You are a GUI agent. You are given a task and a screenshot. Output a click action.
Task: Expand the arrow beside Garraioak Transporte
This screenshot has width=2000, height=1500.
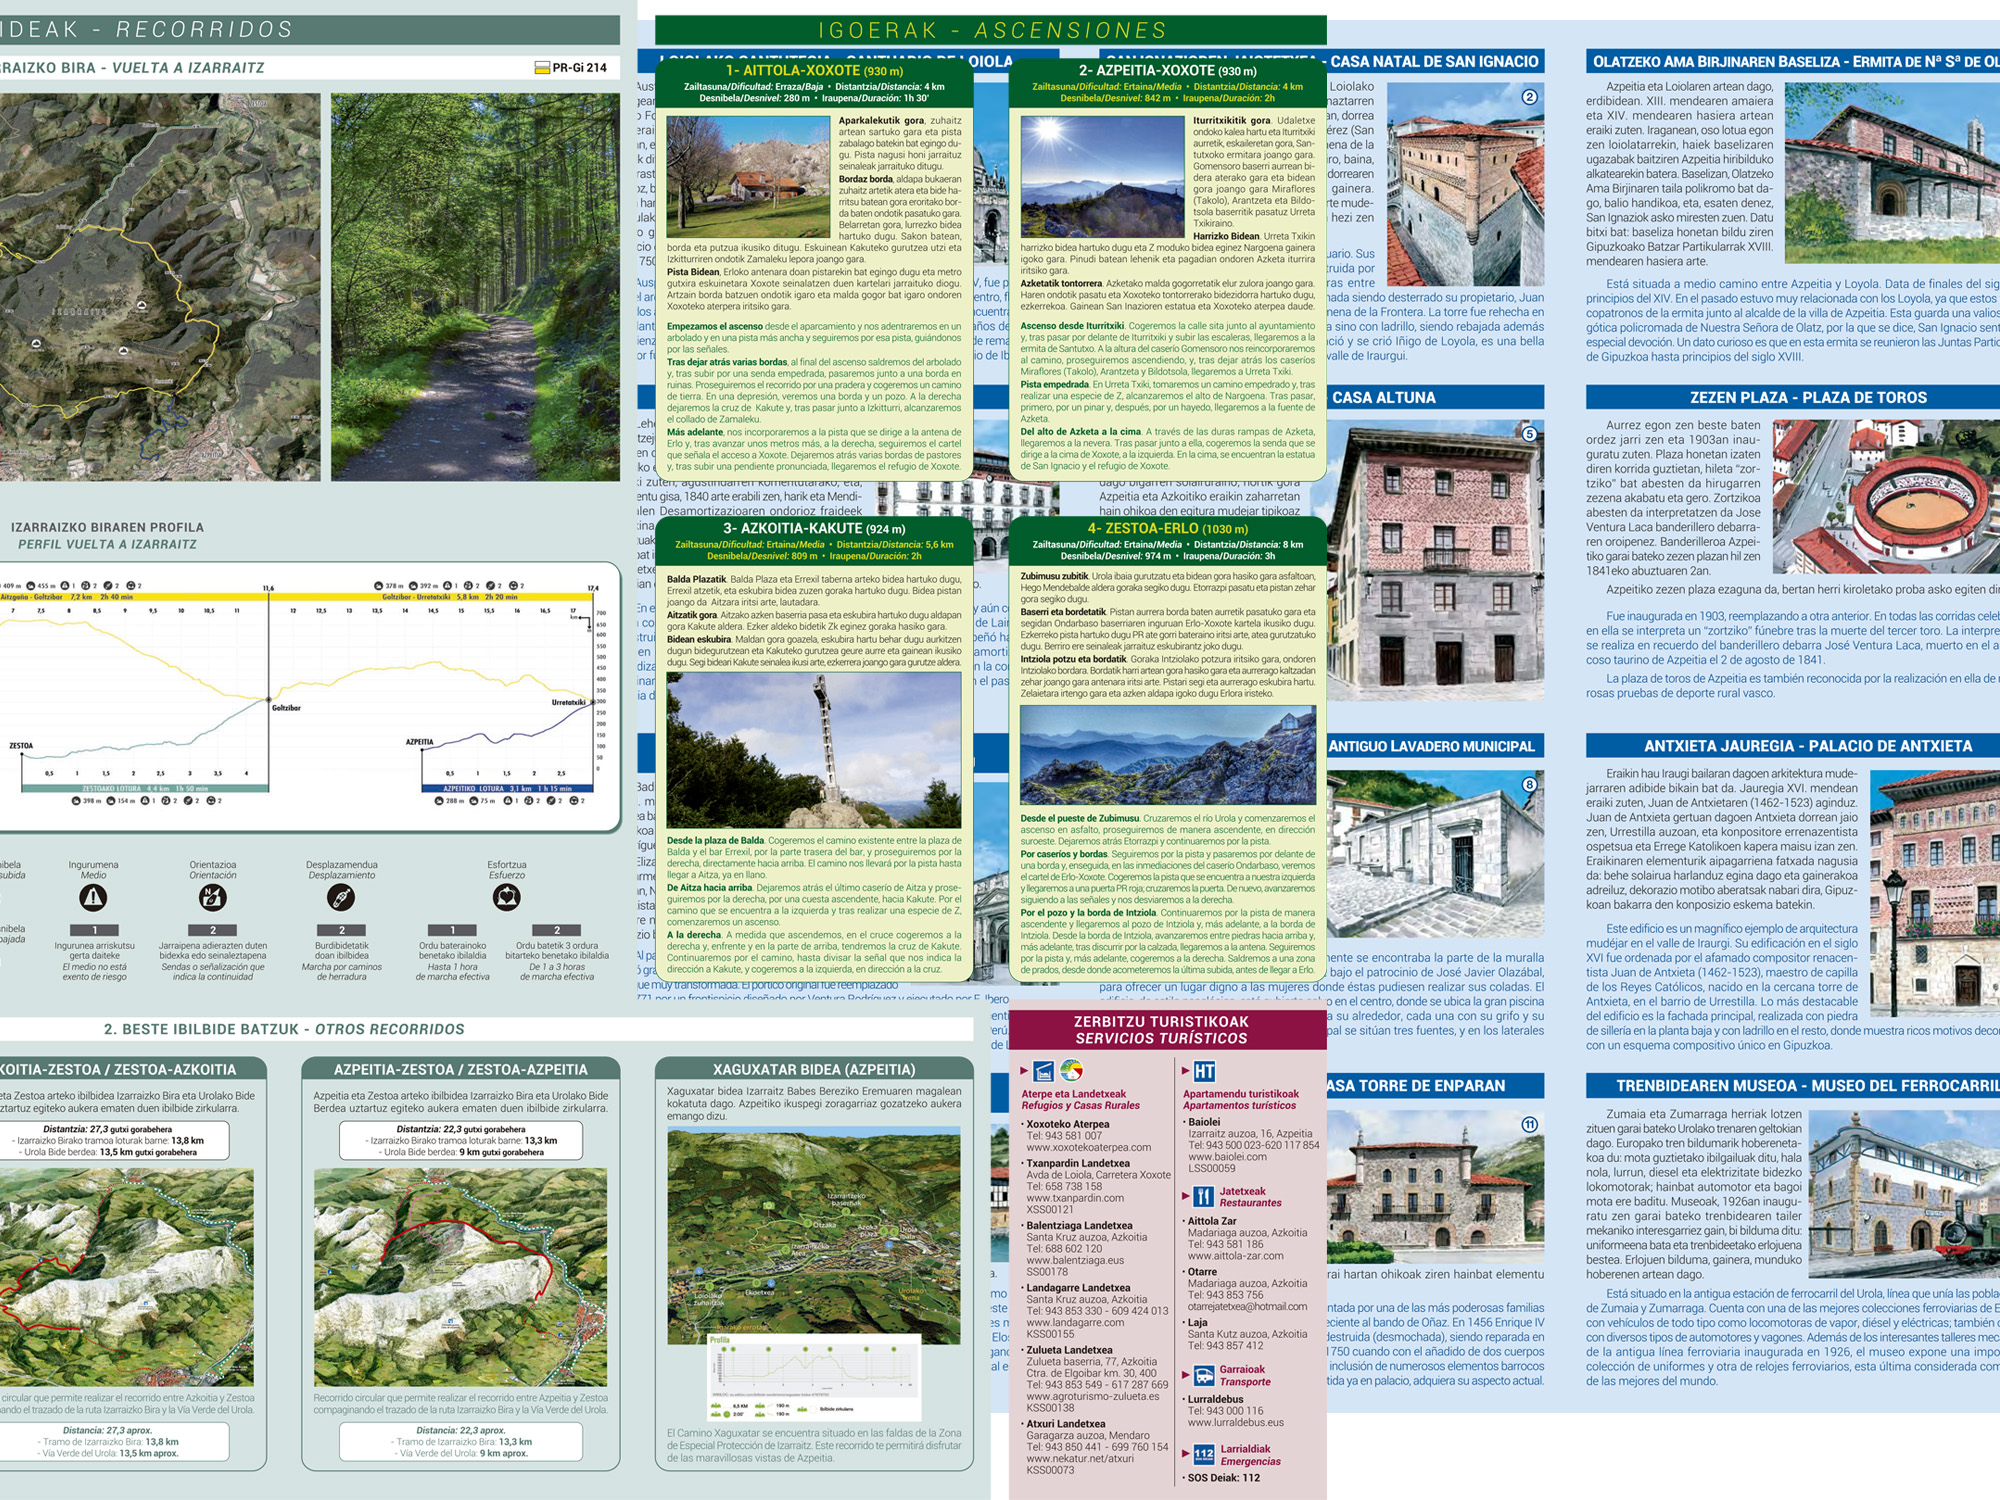(x=1186, y=1375)
